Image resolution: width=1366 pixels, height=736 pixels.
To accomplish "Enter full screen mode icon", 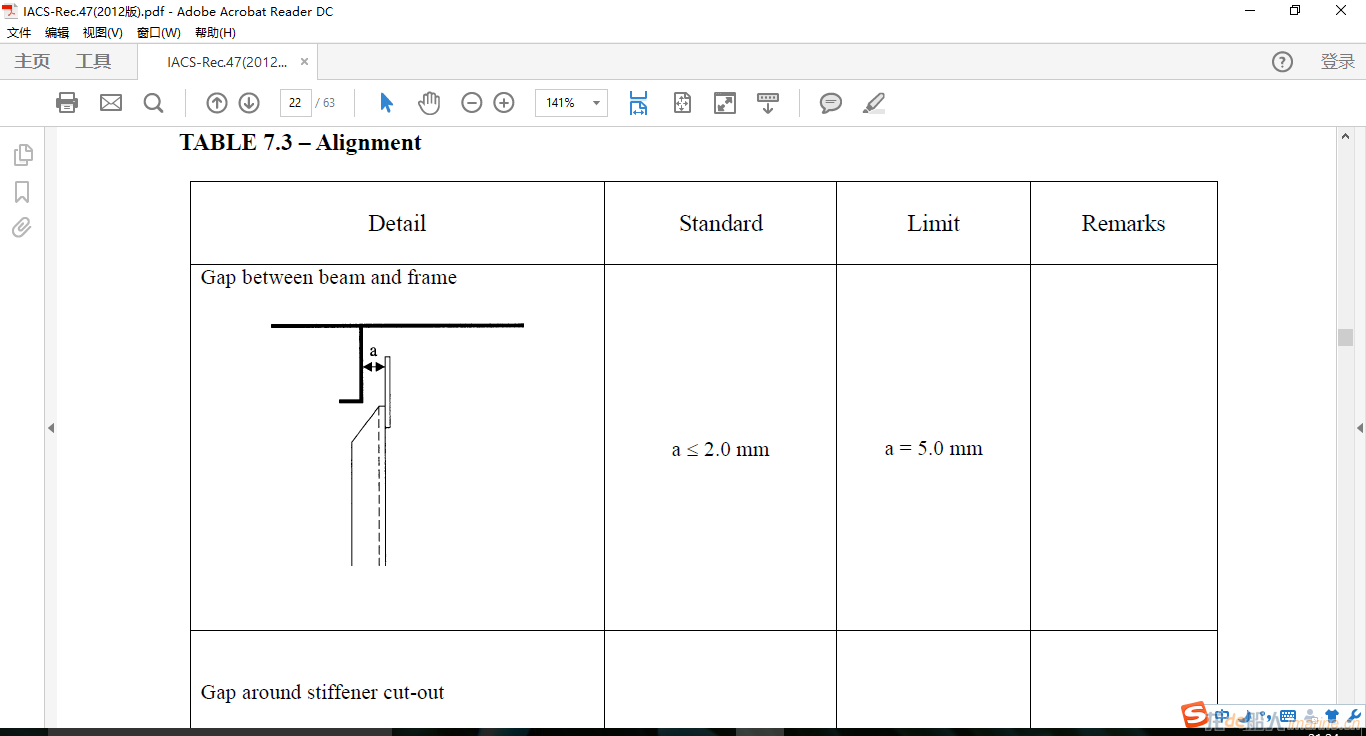I will point(725,102).
